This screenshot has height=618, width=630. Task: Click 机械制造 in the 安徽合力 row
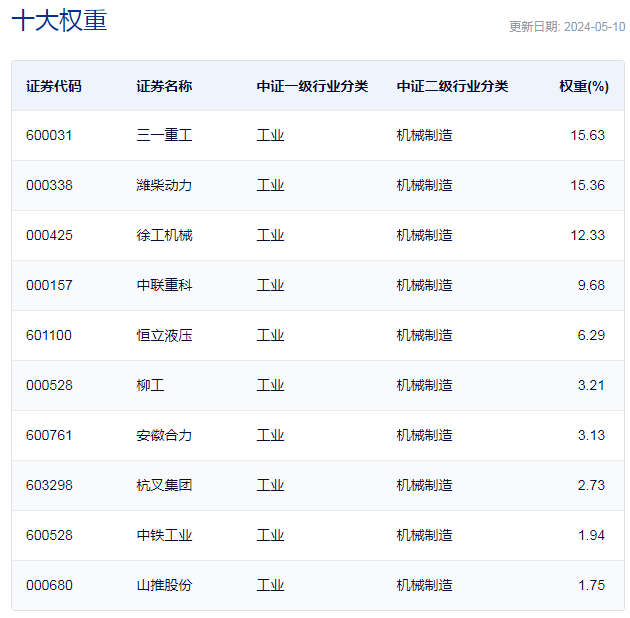pos(424,436)
